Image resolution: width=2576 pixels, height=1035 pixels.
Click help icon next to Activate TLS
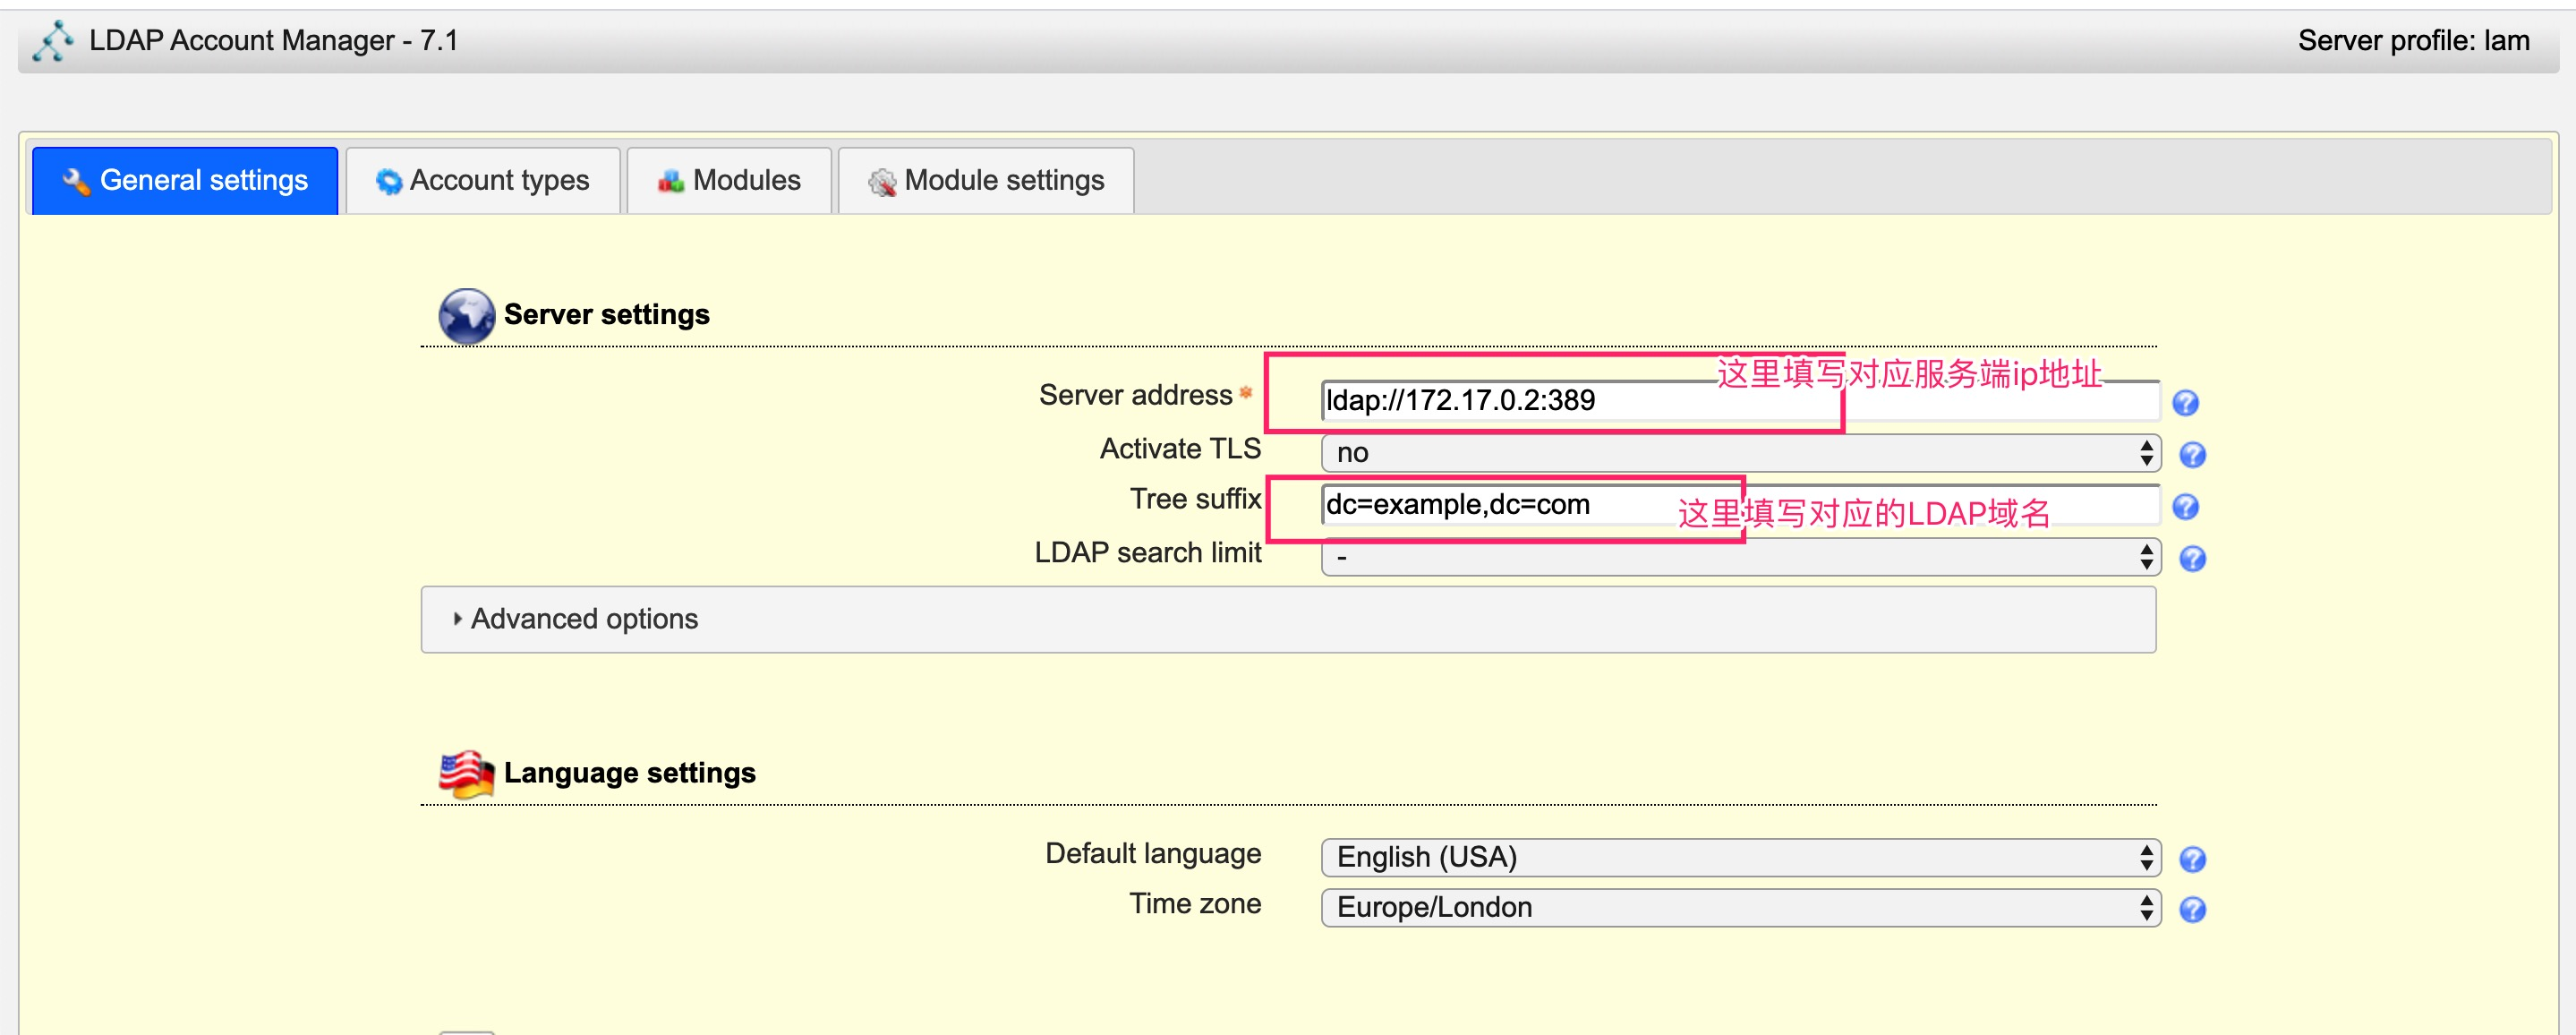(x=2192, y=455)
